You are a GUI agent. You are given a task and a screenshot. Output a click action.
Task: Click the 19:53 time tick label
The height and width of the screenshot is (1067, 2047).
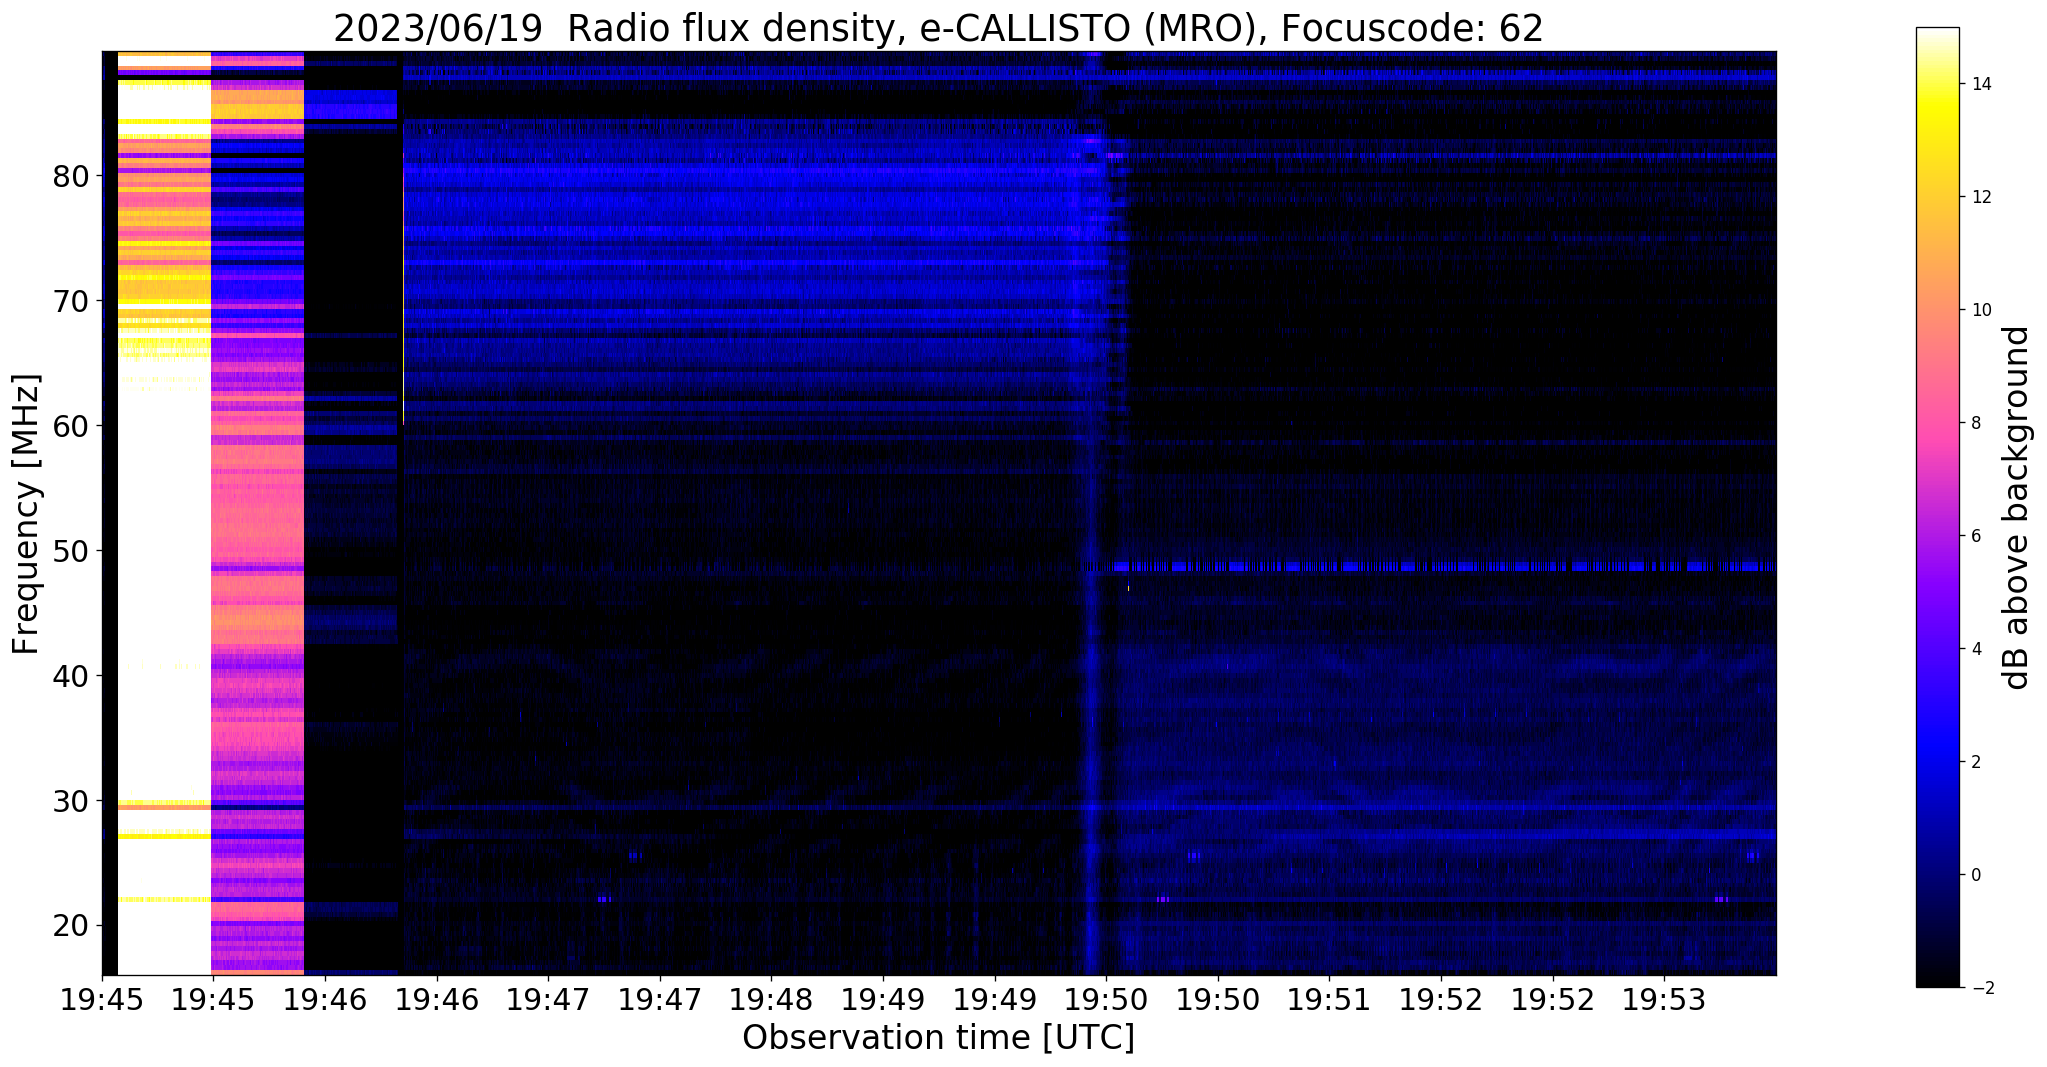[x=1664, y=998]
